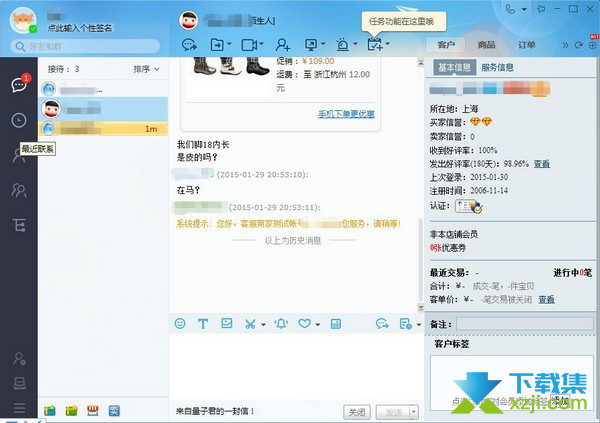
Task: Click the refresh icon in right panel
Action: (x=579, y=45)
